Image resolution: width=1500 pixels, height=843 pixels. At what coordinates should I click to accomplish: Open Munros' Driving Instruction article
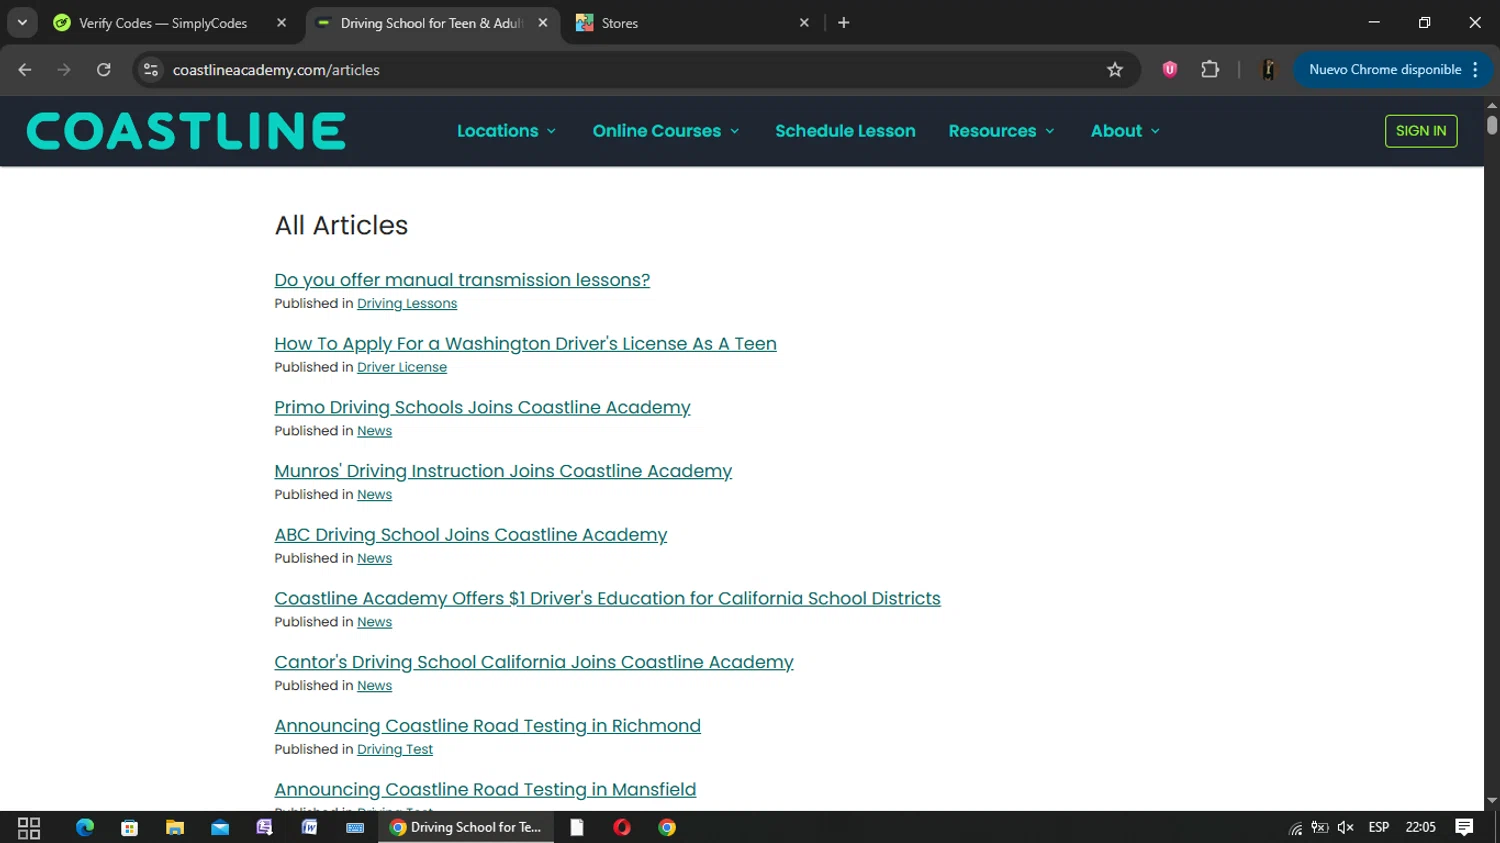click(503, 471)
